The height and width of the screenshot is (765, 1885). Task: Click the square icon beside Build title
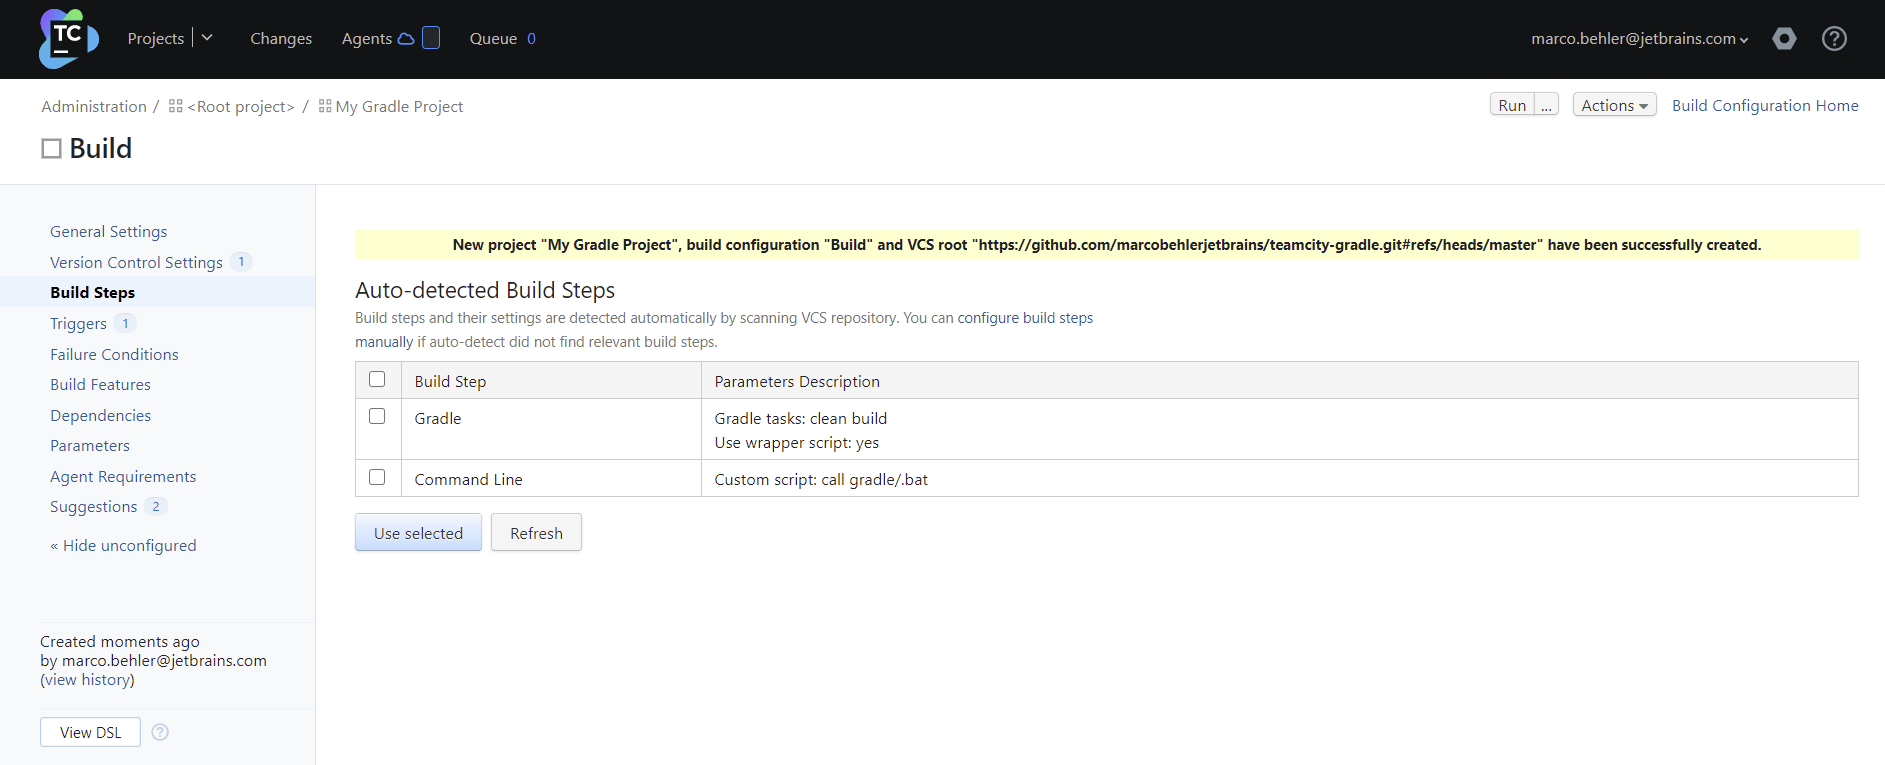(51, 149)
